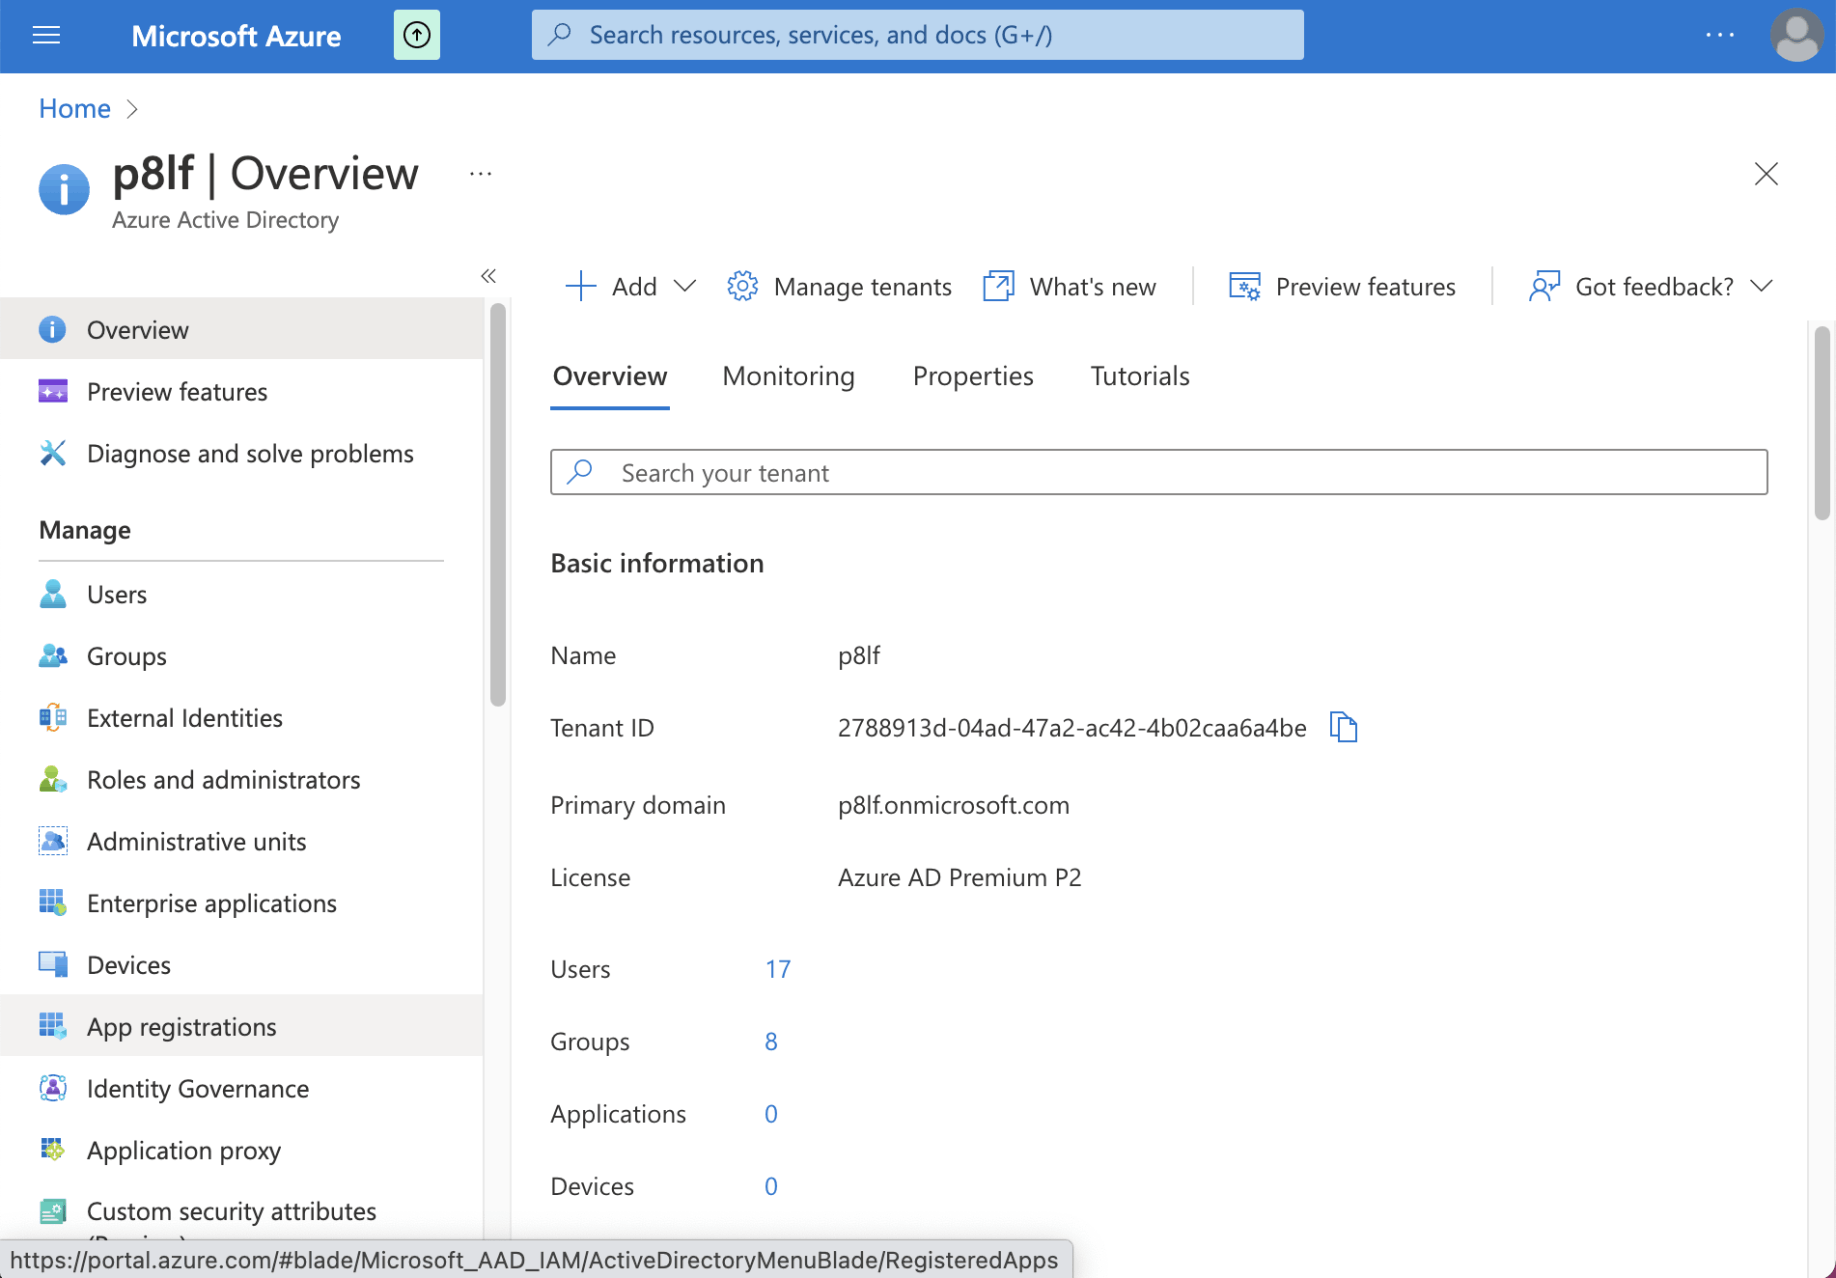Collapse the left navigation pane
The image size is (1836, 1278).
[x=488, y=276]
